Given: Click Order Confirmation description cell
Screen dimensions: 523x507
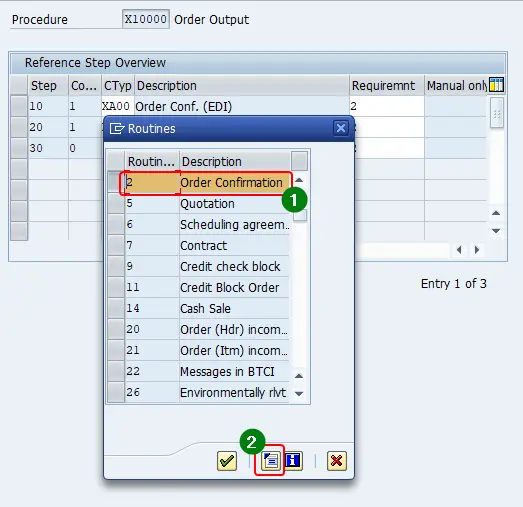Looking at the screenshot, I should pyautogui.click(x=235, y=182).
